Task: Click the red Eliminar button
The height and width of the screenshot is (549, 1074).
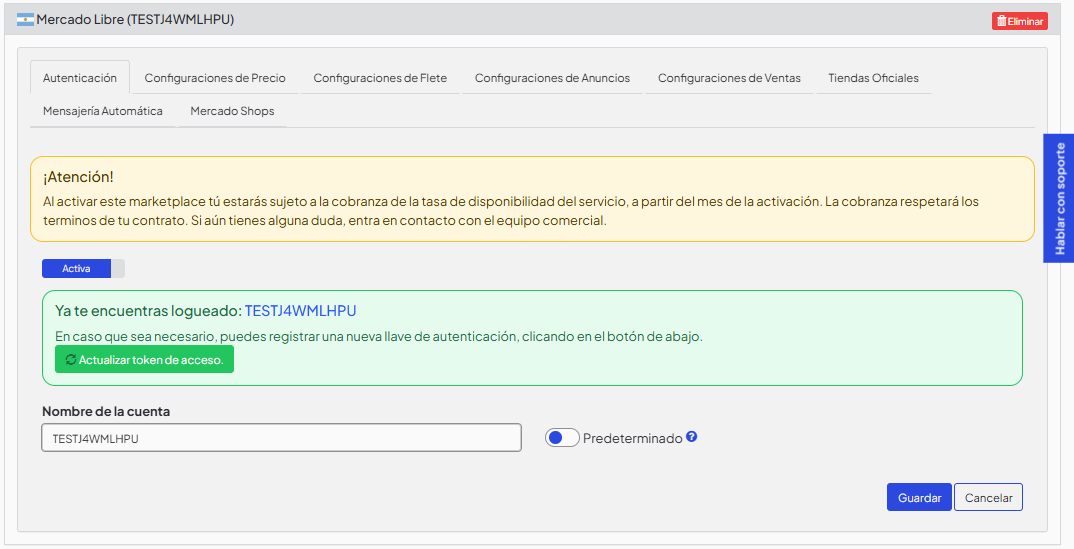Action: 1020,21
